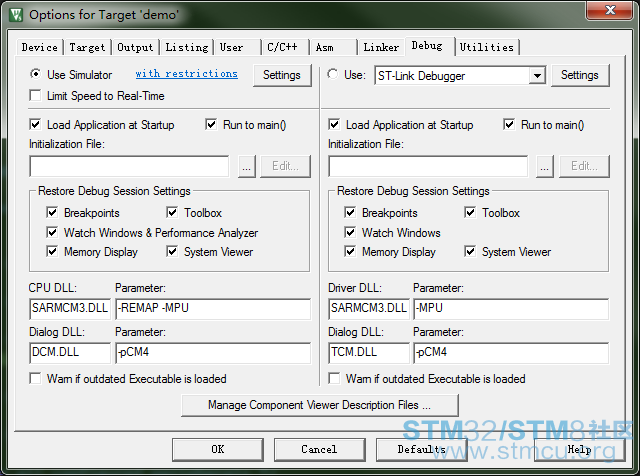Enable simulator Warn if outdated Executable
The image size is (640, 476).
[36, 378]
